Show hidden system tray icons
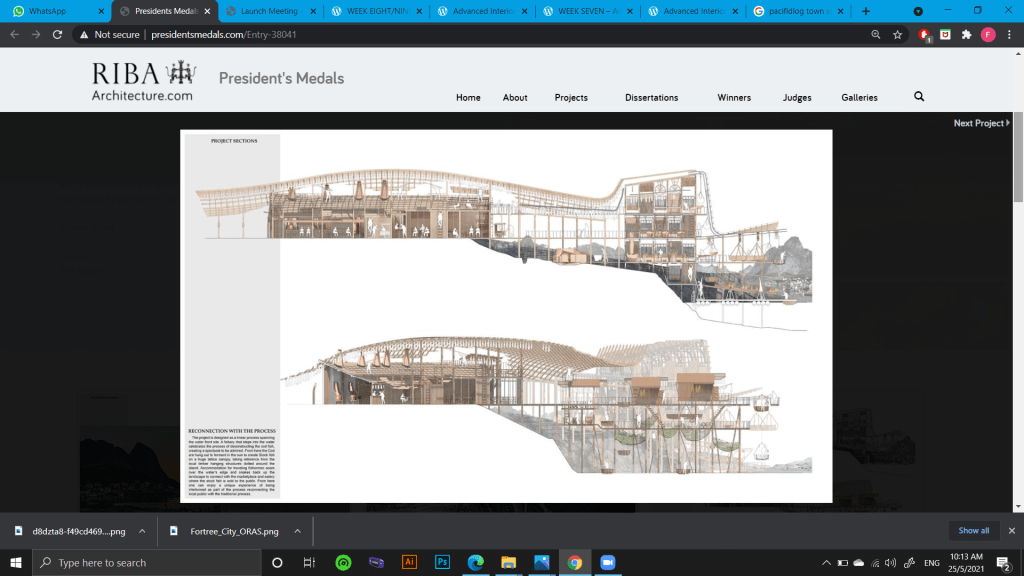 tap(825, 563)
